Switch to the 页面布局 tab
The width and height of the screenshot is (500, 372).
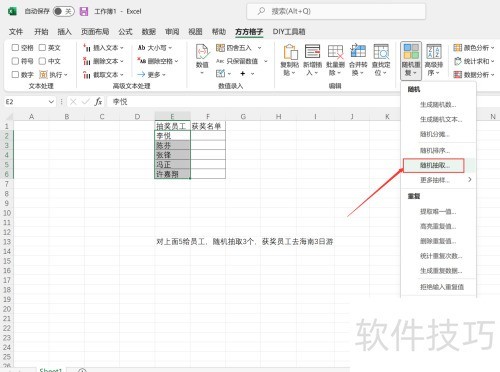(x=95, y=32)
